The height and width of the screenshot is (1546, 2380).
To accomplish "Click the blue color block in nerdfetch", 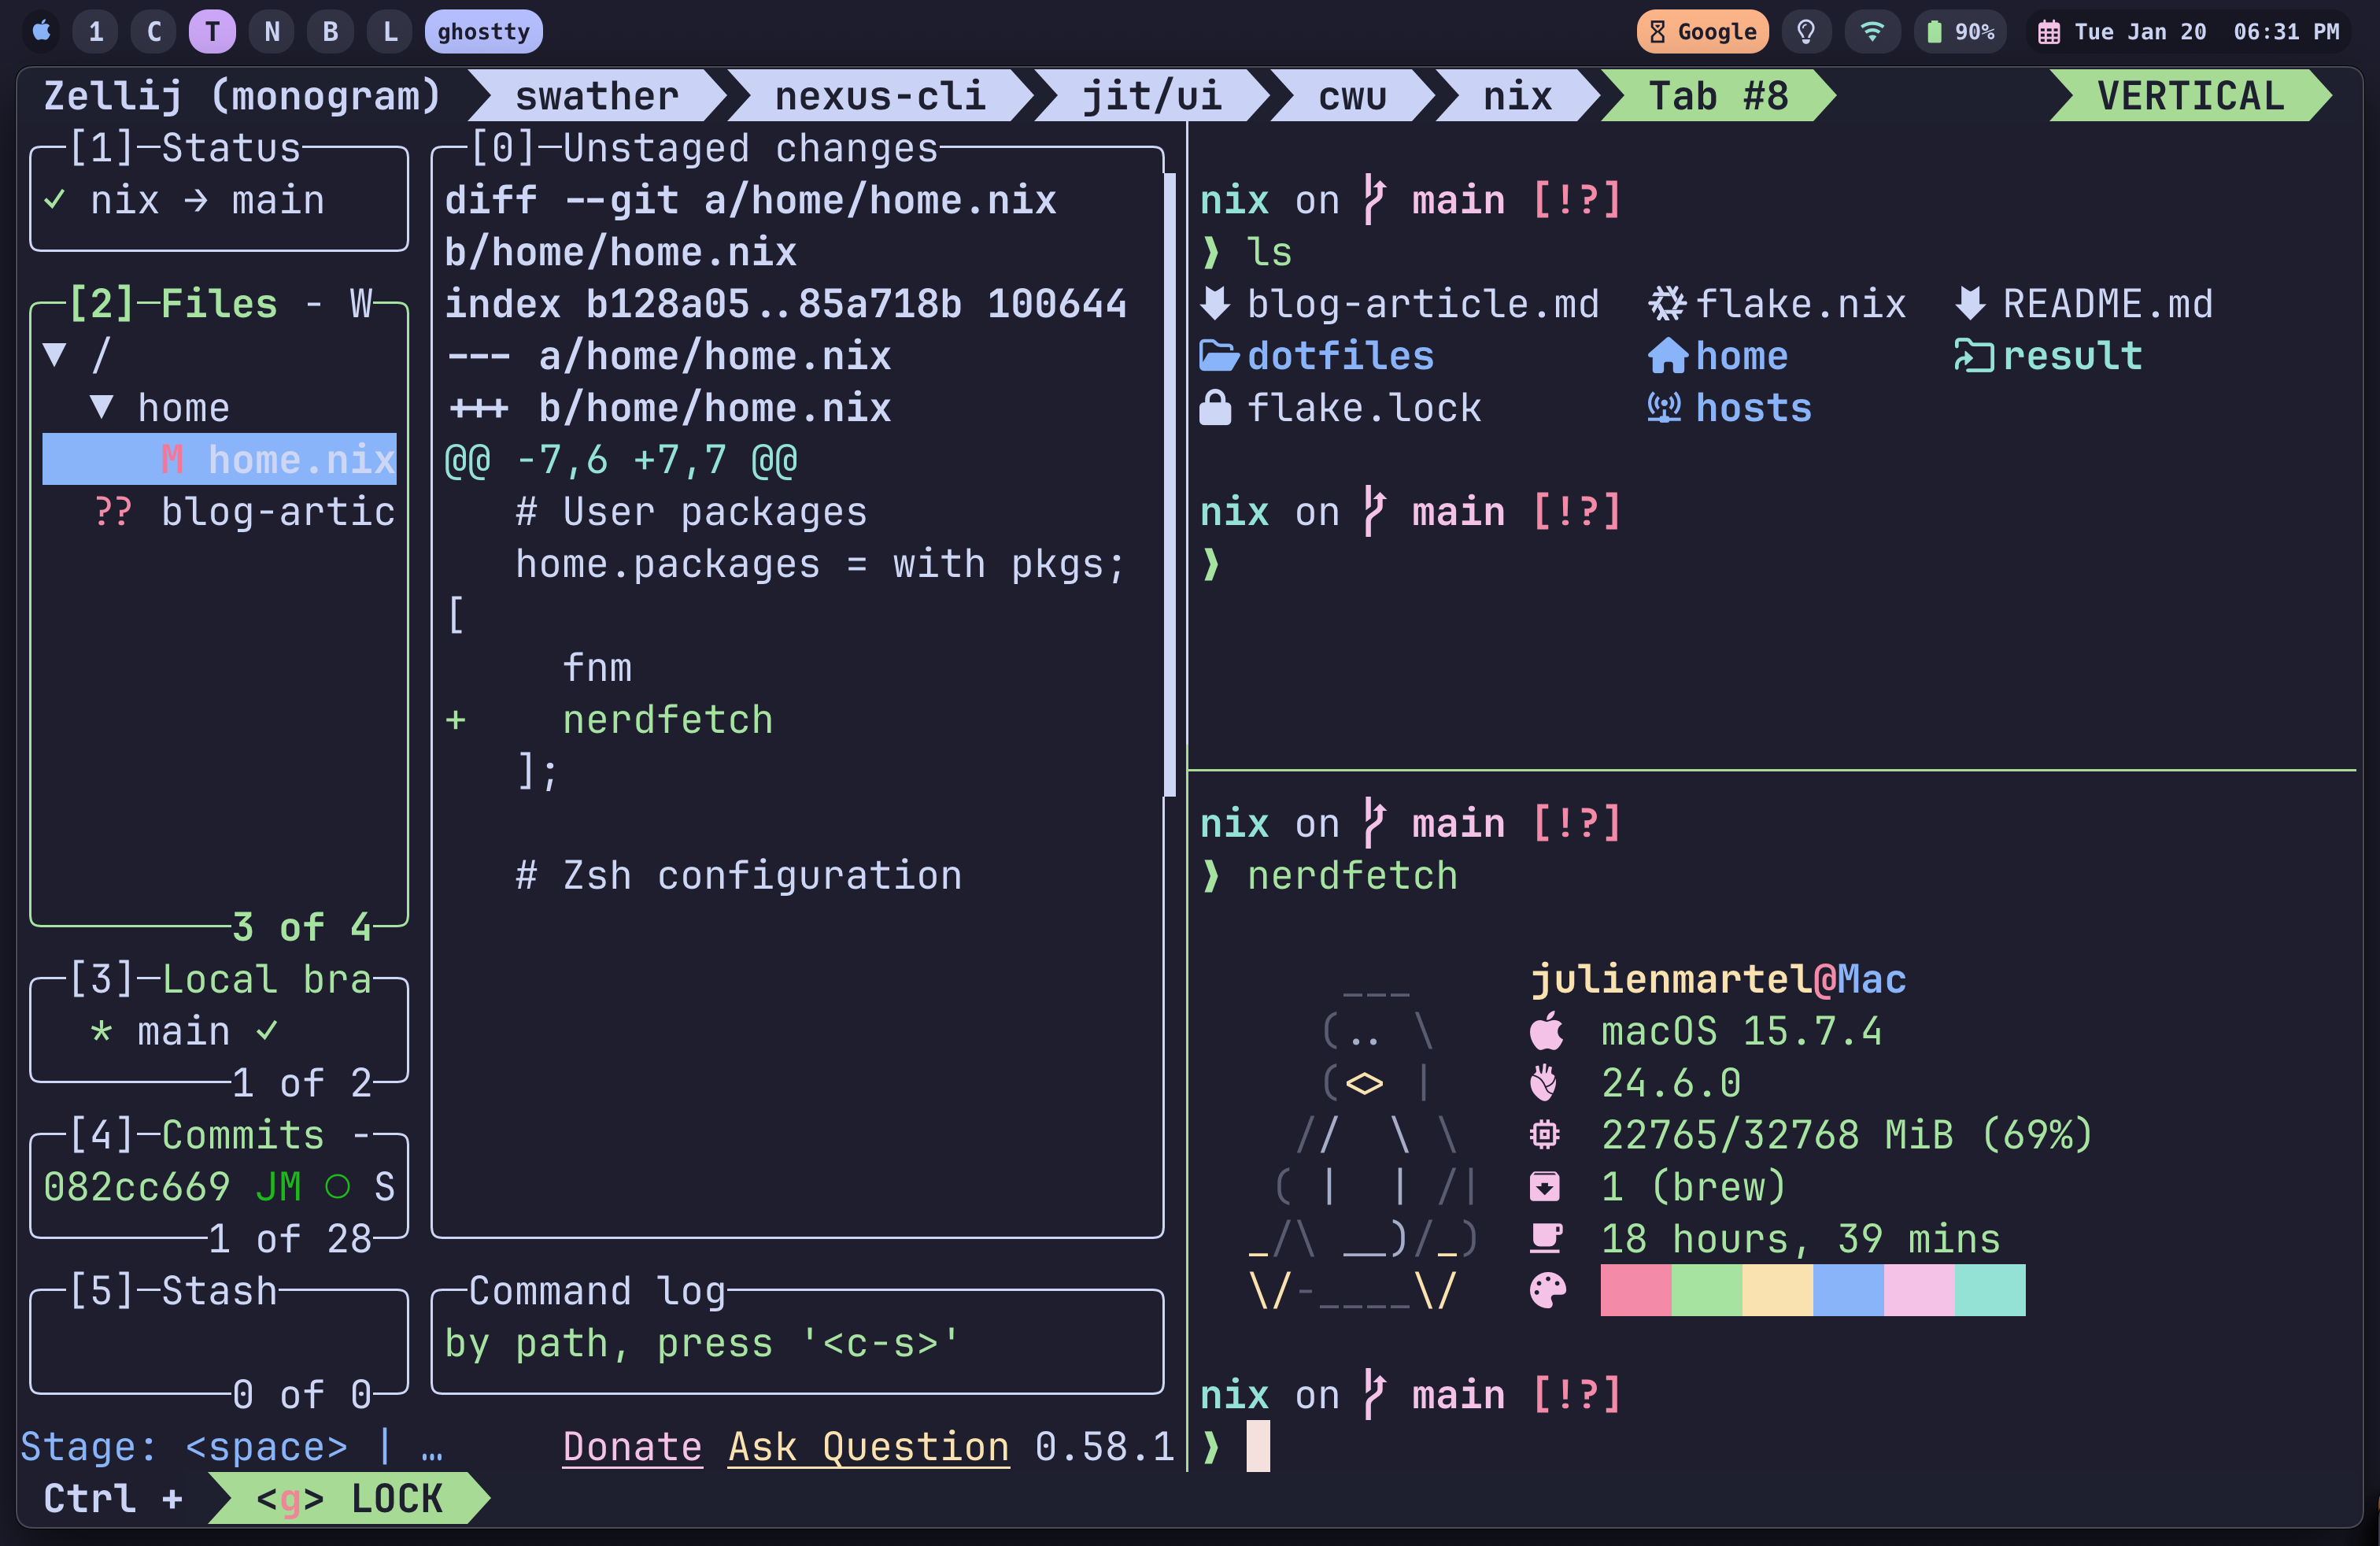I will tap(1849, 1290).
